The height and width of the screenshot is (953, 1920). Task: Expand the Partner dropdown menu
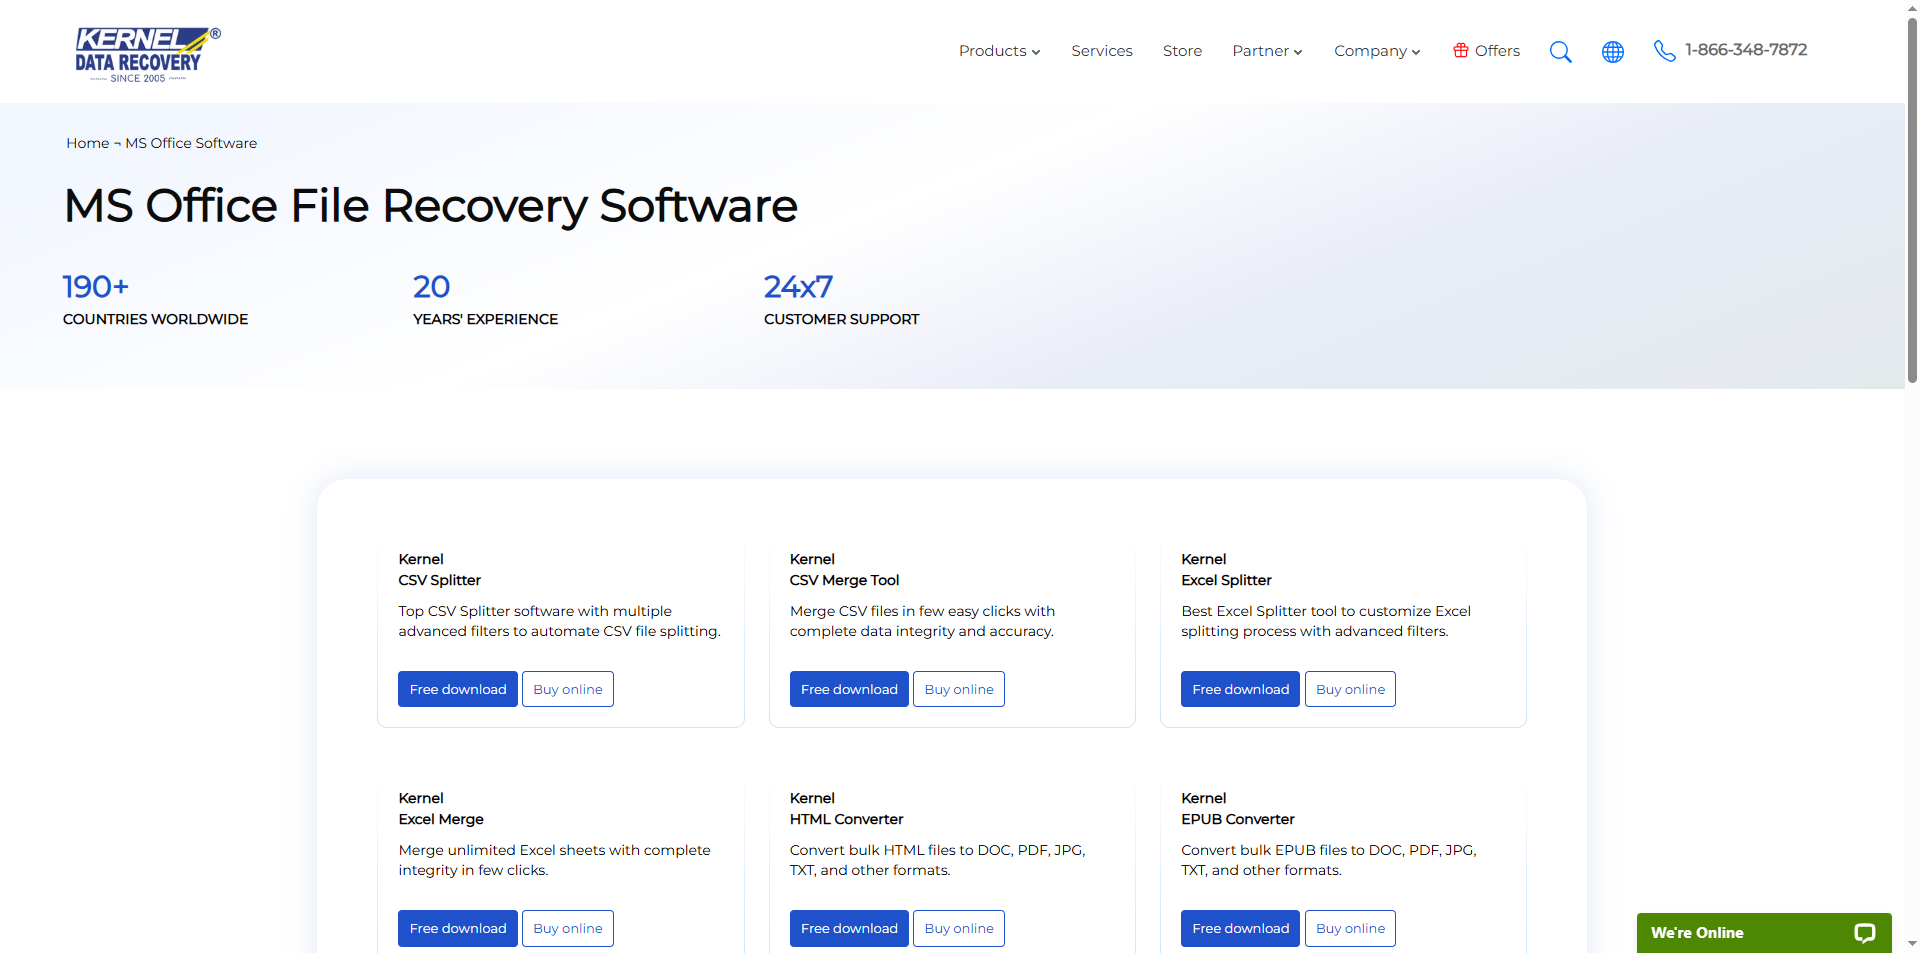pyautogui.click(x=1267, y=51)
